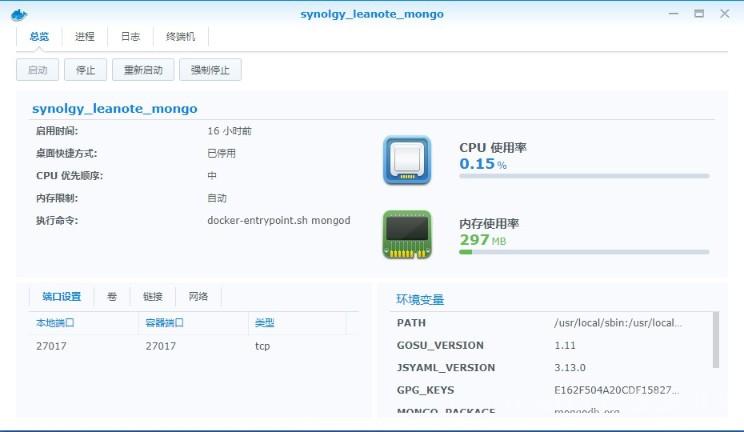Open the 终端机 tab
744x432 pixels.
point(180,37)
